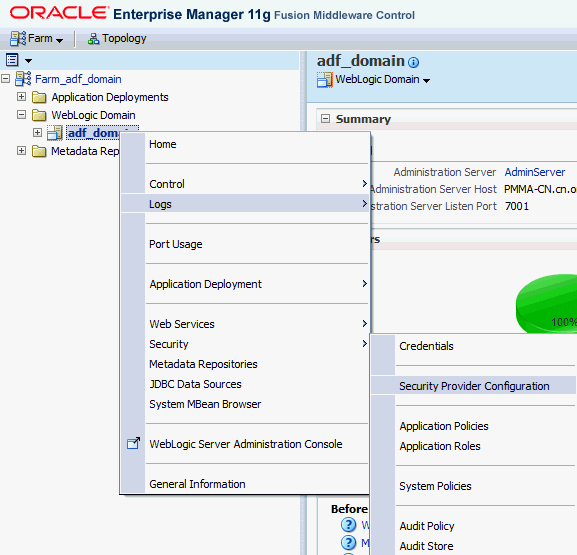Click the WebLogic Domain folder icon in tree
Screen dimensions: 577x555
pyautogui.click(x=39, y=115)
